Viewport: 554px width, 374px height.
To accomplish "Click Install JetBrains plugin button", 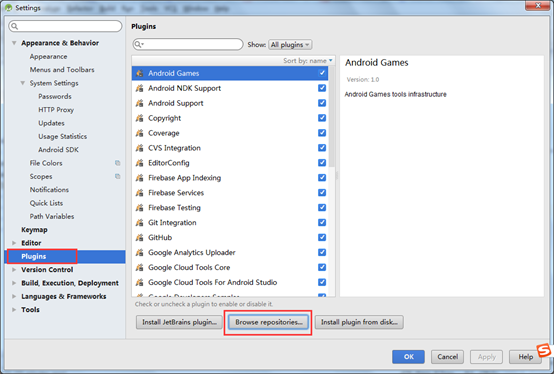I will [179, 322].
